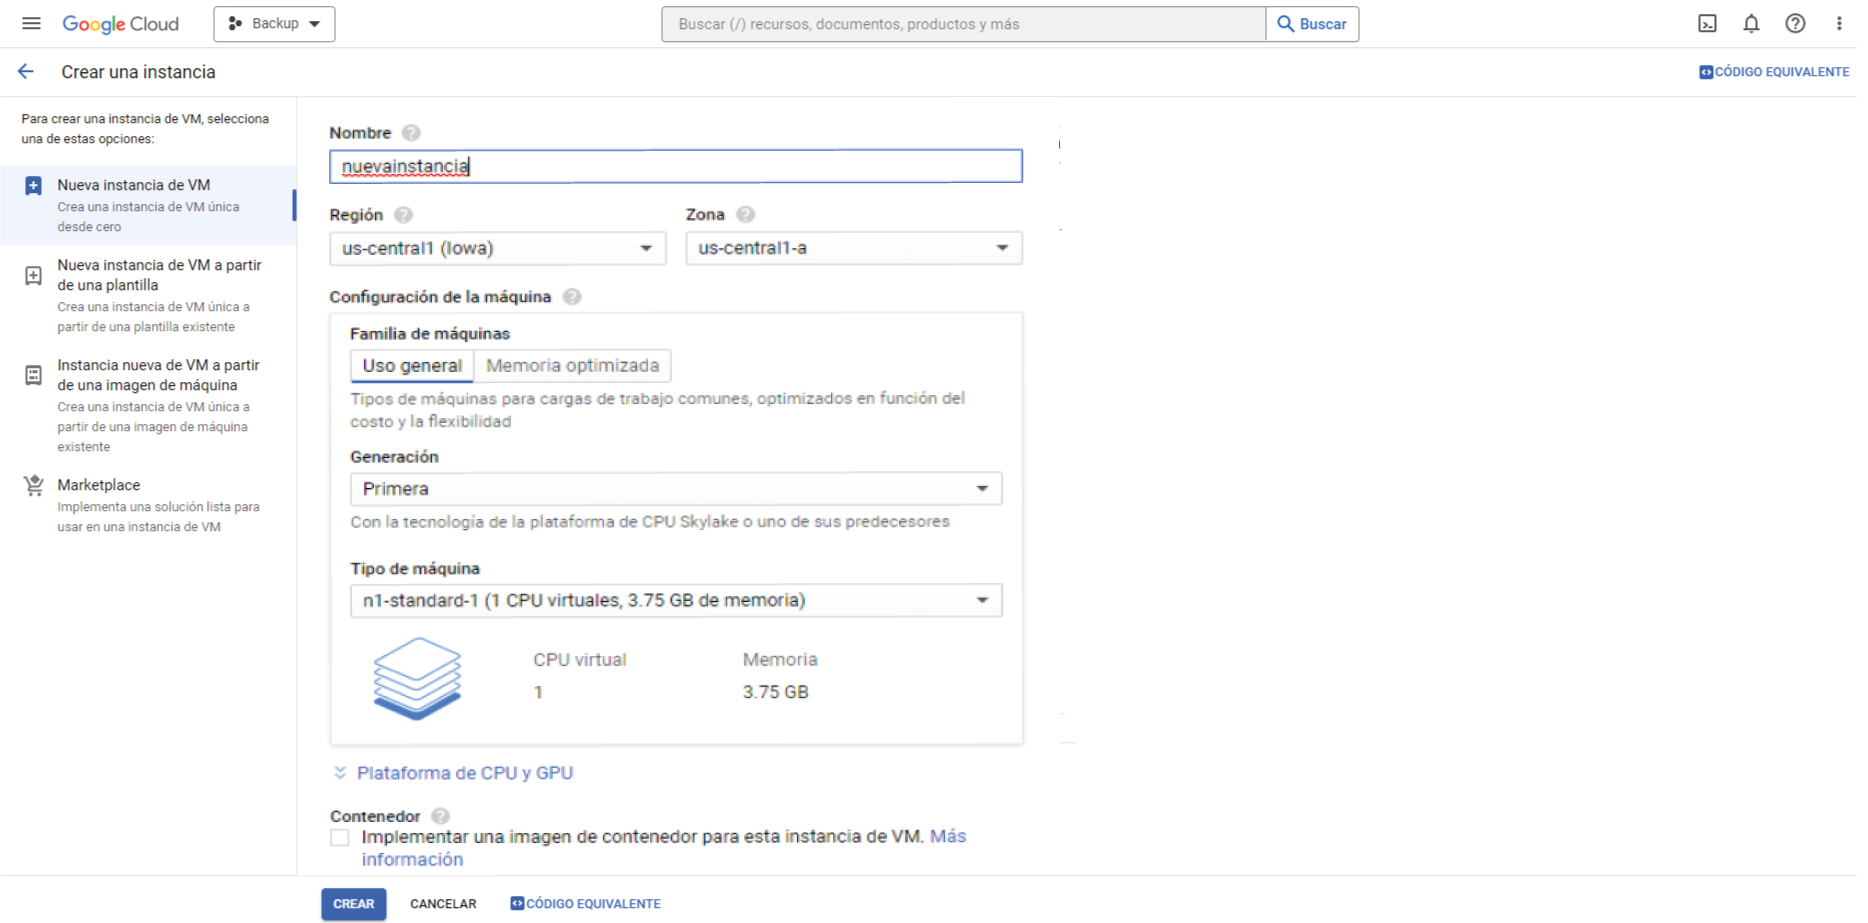Viewport: 1868px width, 923px height.
Task: Open Cloud Shell terminal icon
Action: tap(1707, 24)
